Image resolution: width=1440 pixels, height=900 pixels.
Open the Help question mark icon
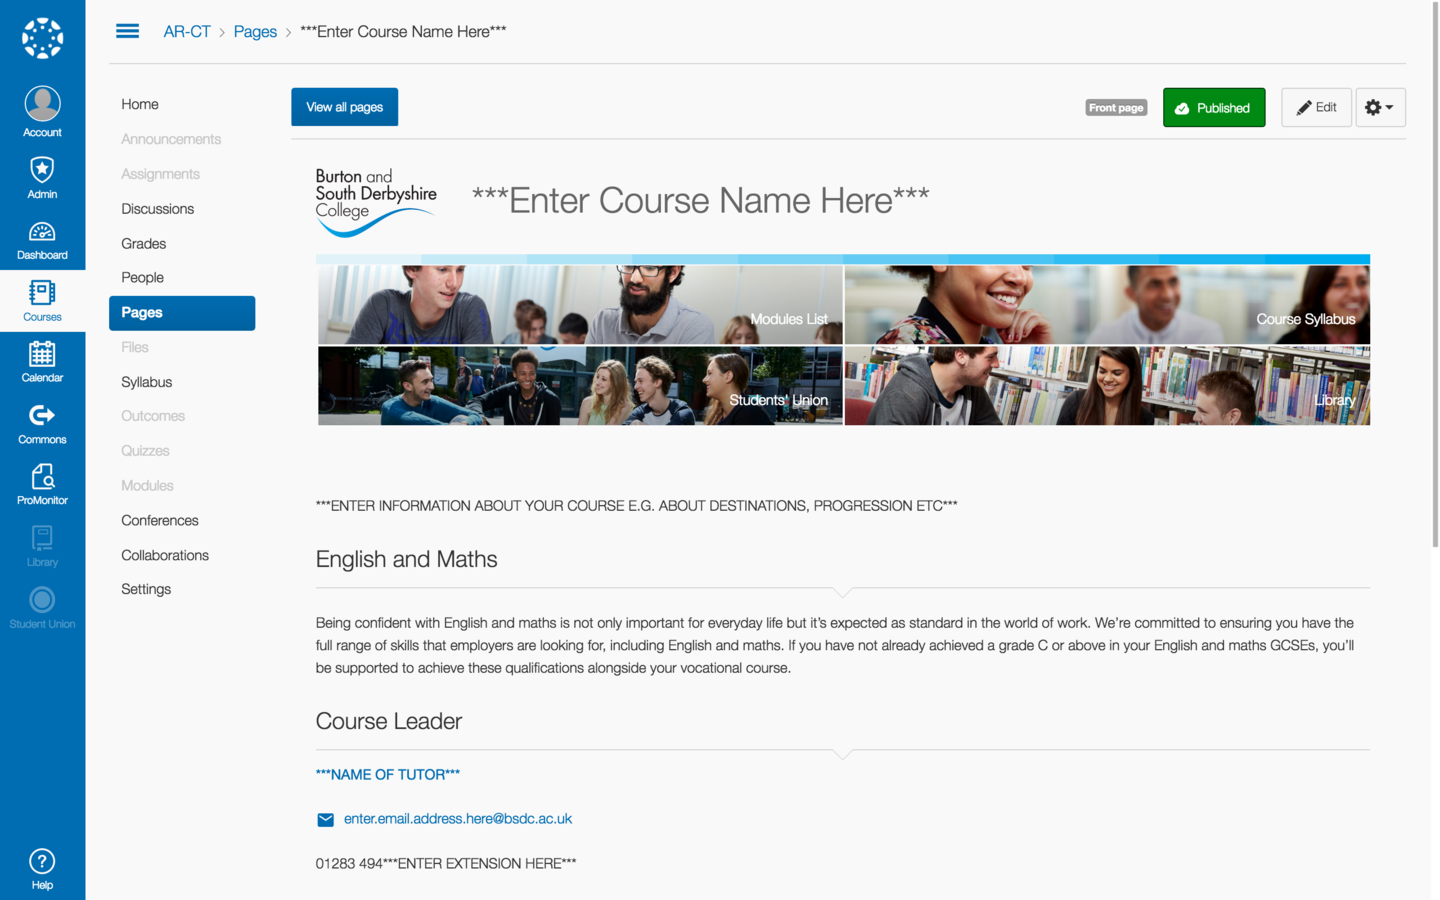pos(42,861)
